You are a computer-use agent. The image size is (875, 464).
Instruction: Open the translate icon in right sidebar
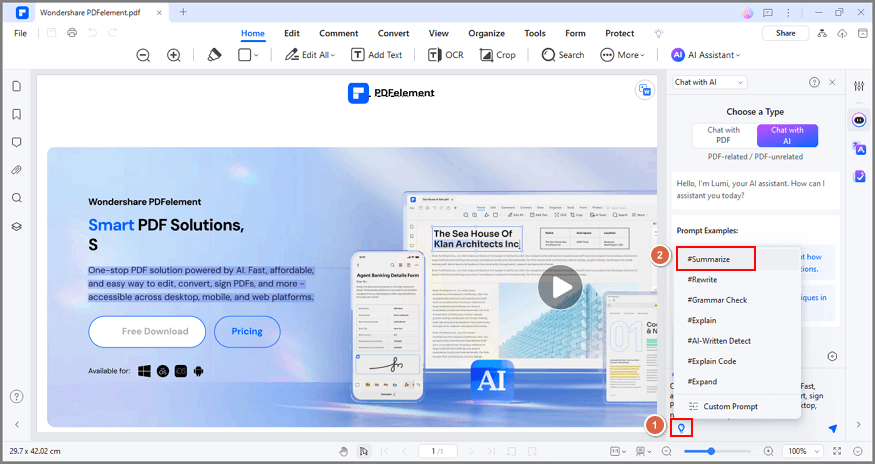859,149
